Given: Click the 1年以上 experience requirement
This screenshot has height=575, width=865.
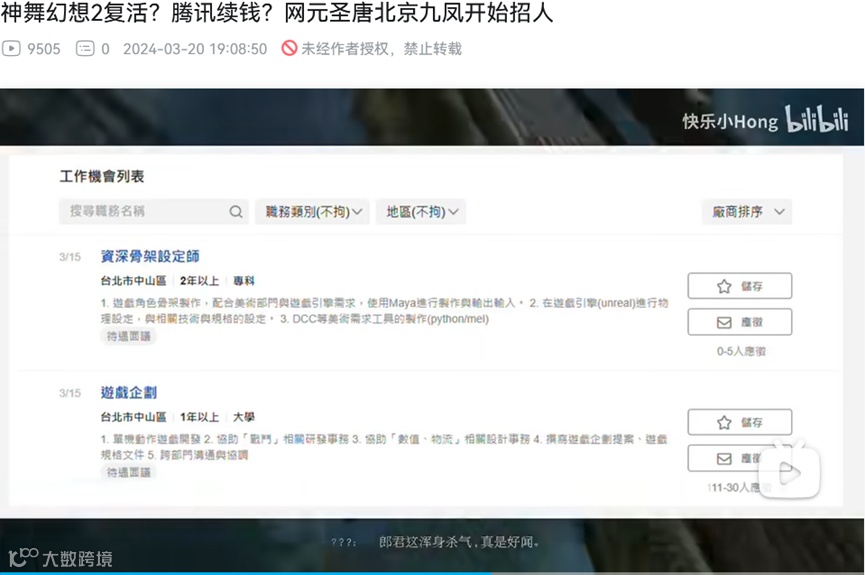Looking at the screenshot, I should coord(200,417).
